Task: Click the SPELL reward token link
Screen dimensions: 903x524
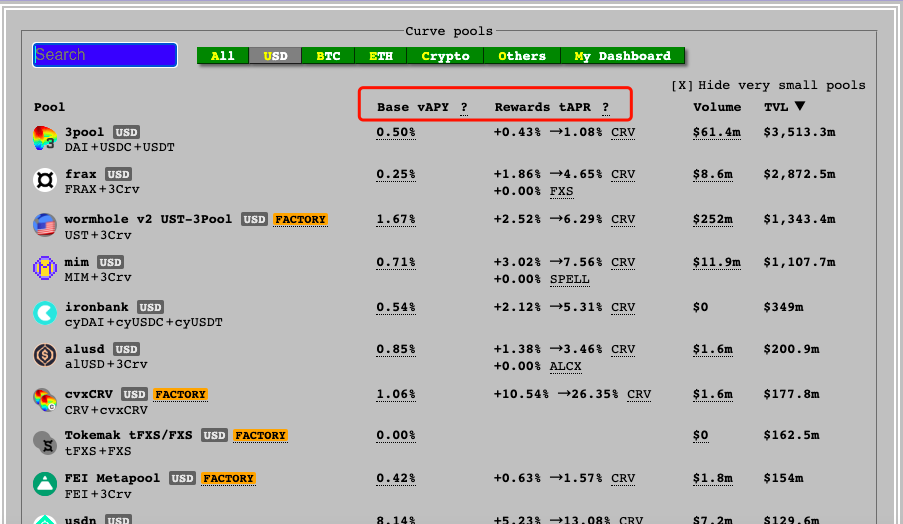Action: (570, 279)
